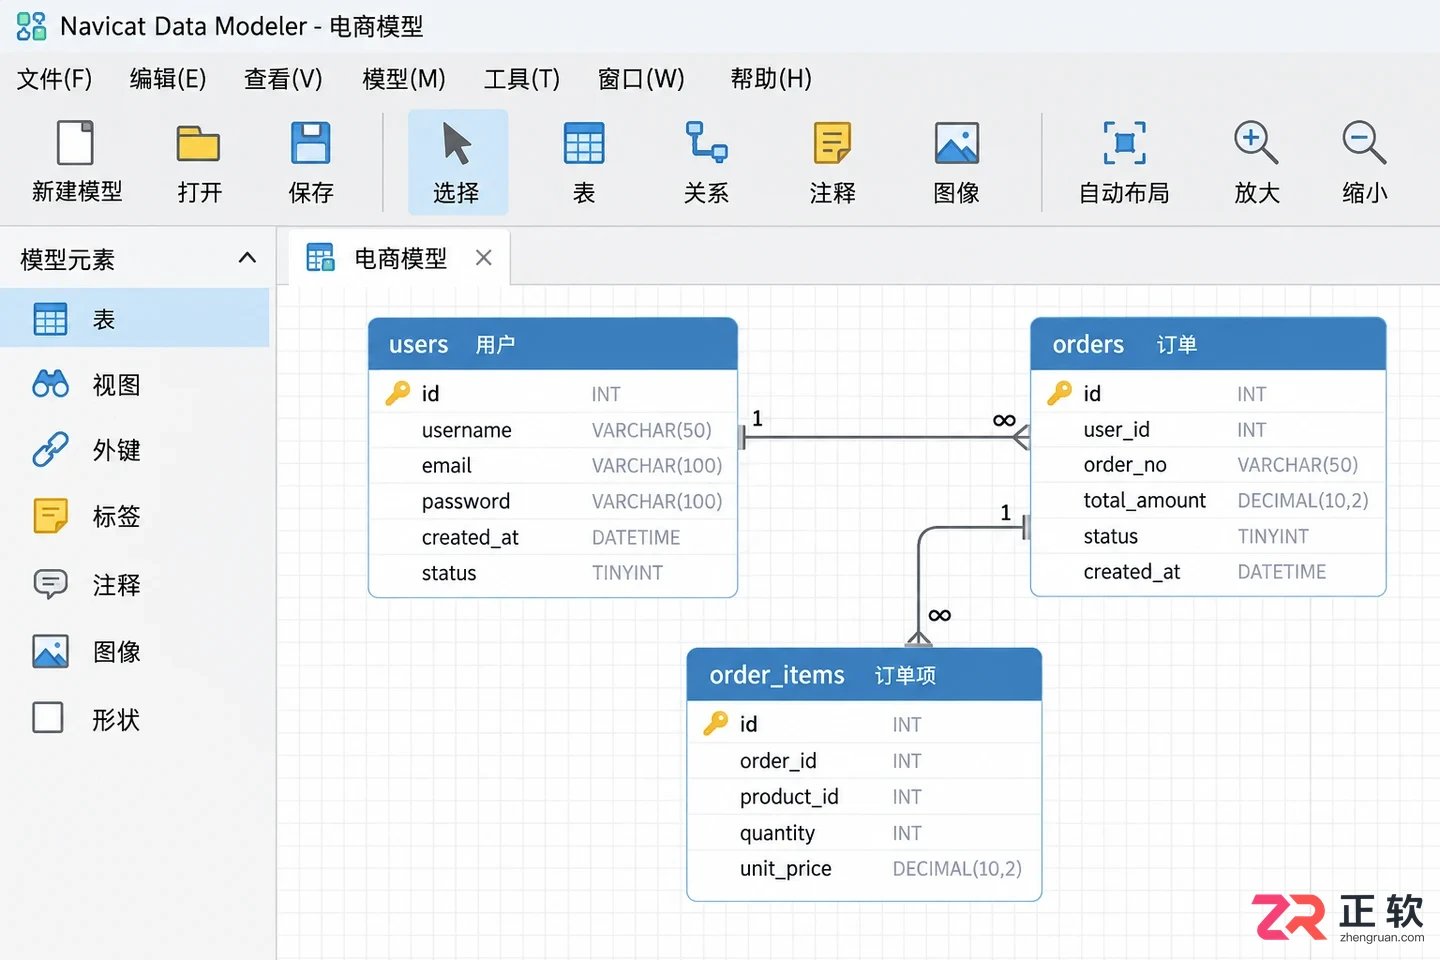1440x960 pixels.
Task: Zoom in with 放大 magnifier
Action: pos(1257,162)
